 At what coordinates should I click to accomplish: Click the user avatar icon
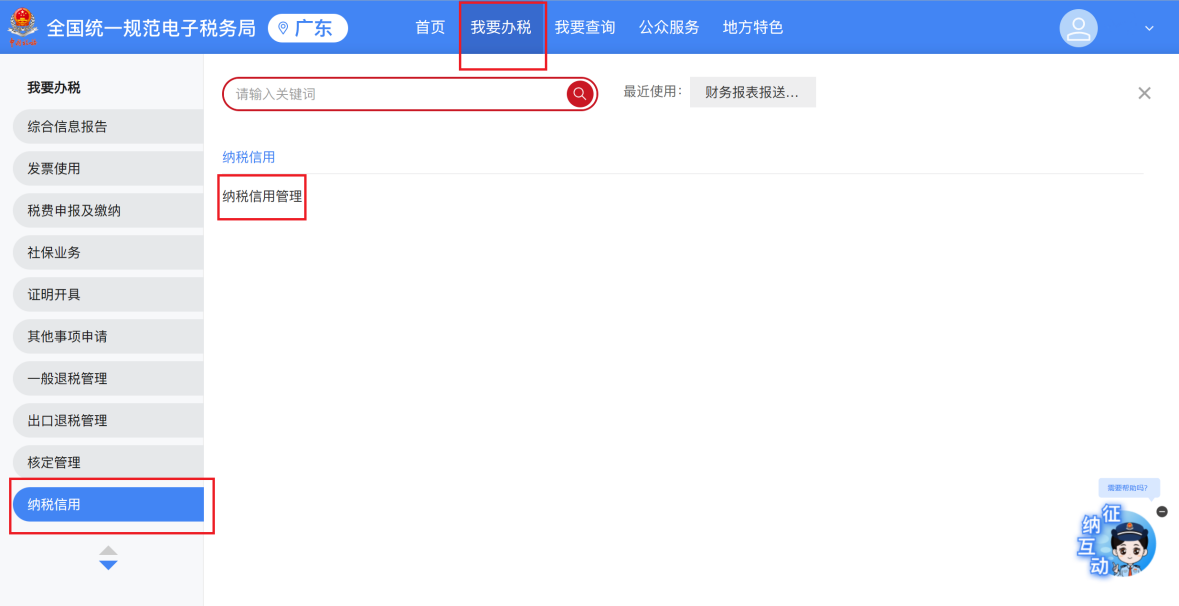coord(1078,28)
